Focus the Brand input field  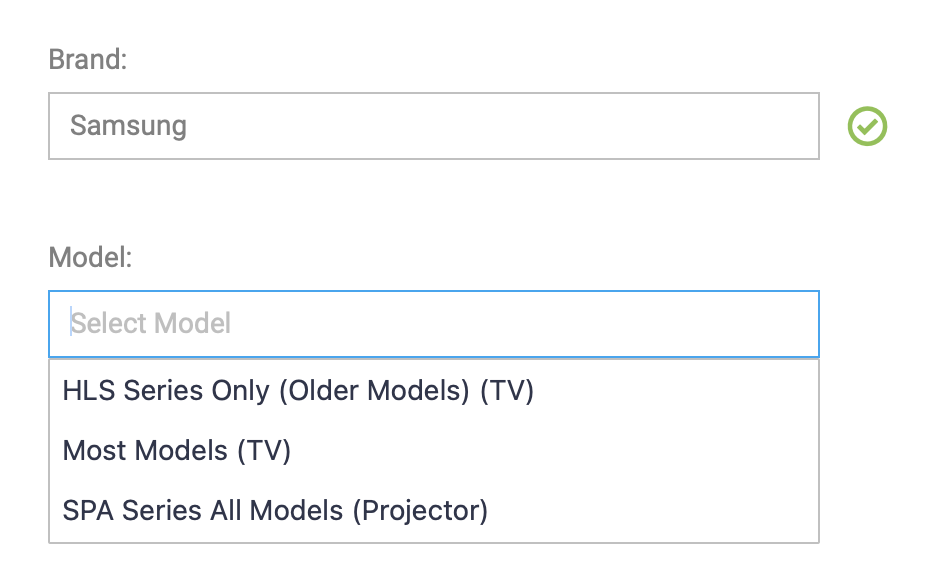[x=433, y=126]
